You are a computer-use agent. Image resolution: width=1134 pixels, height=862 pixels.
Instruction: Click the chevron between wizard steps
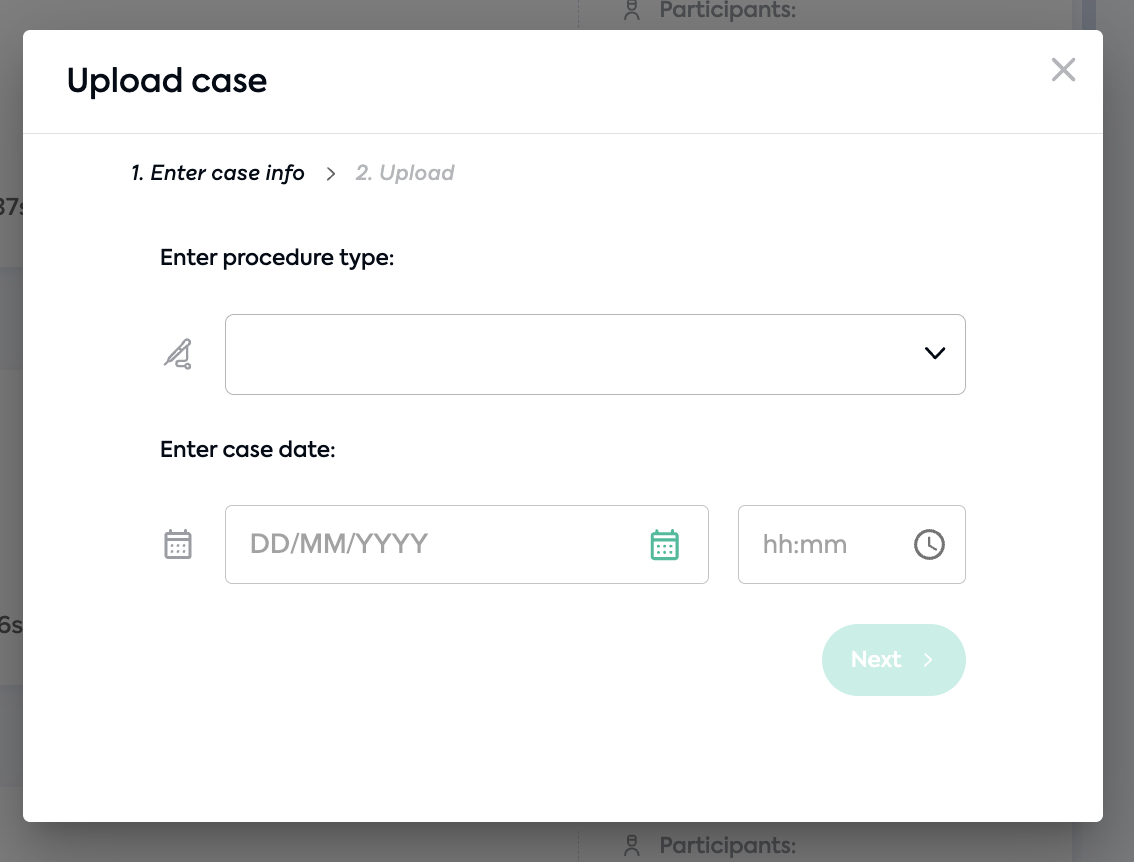(331, 174)
